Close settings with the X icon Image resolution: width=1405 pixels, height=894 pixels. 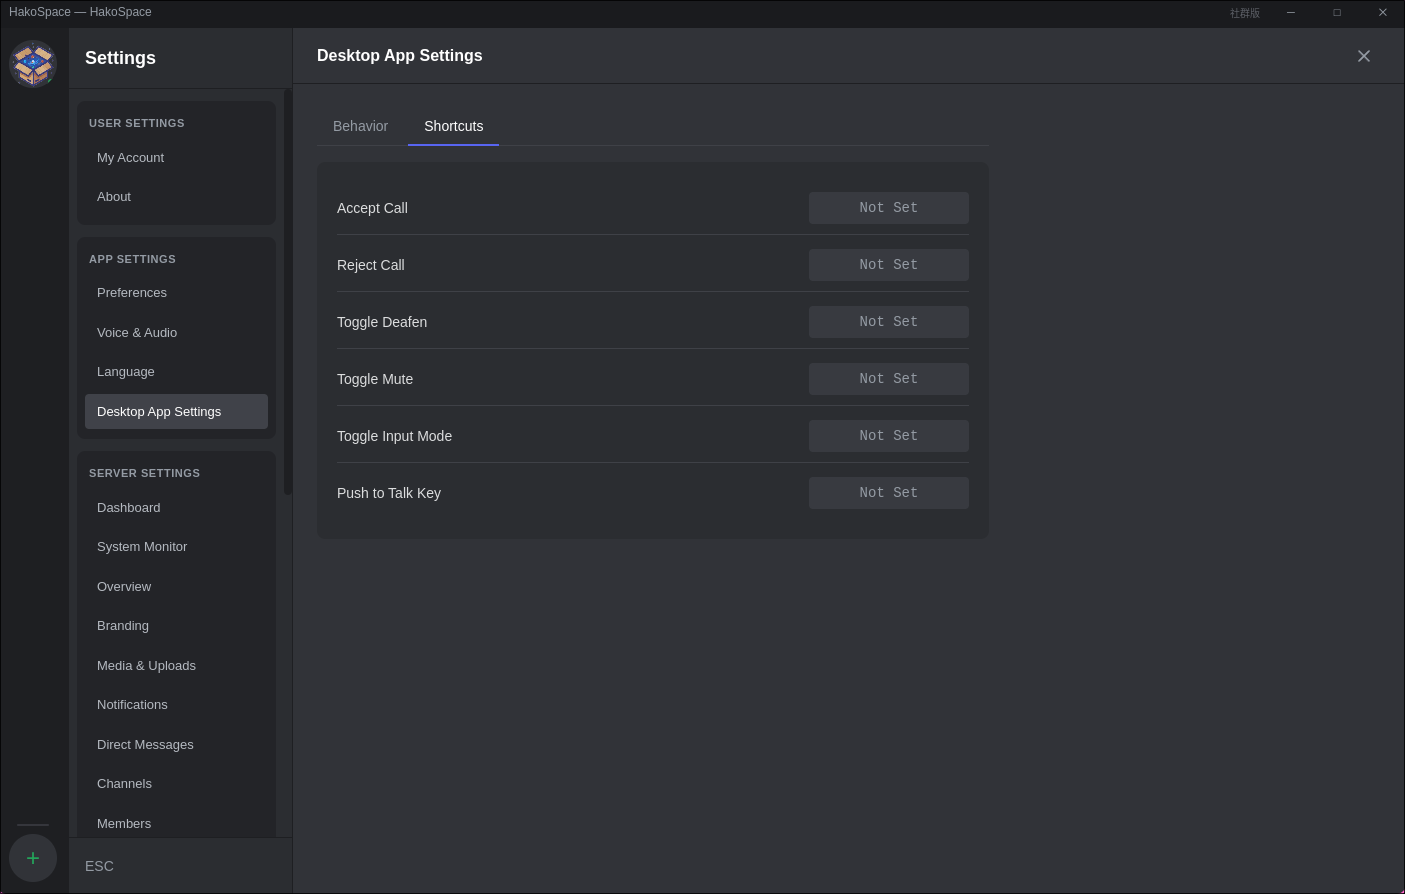pyautogui.click(x=1363, y=56)
